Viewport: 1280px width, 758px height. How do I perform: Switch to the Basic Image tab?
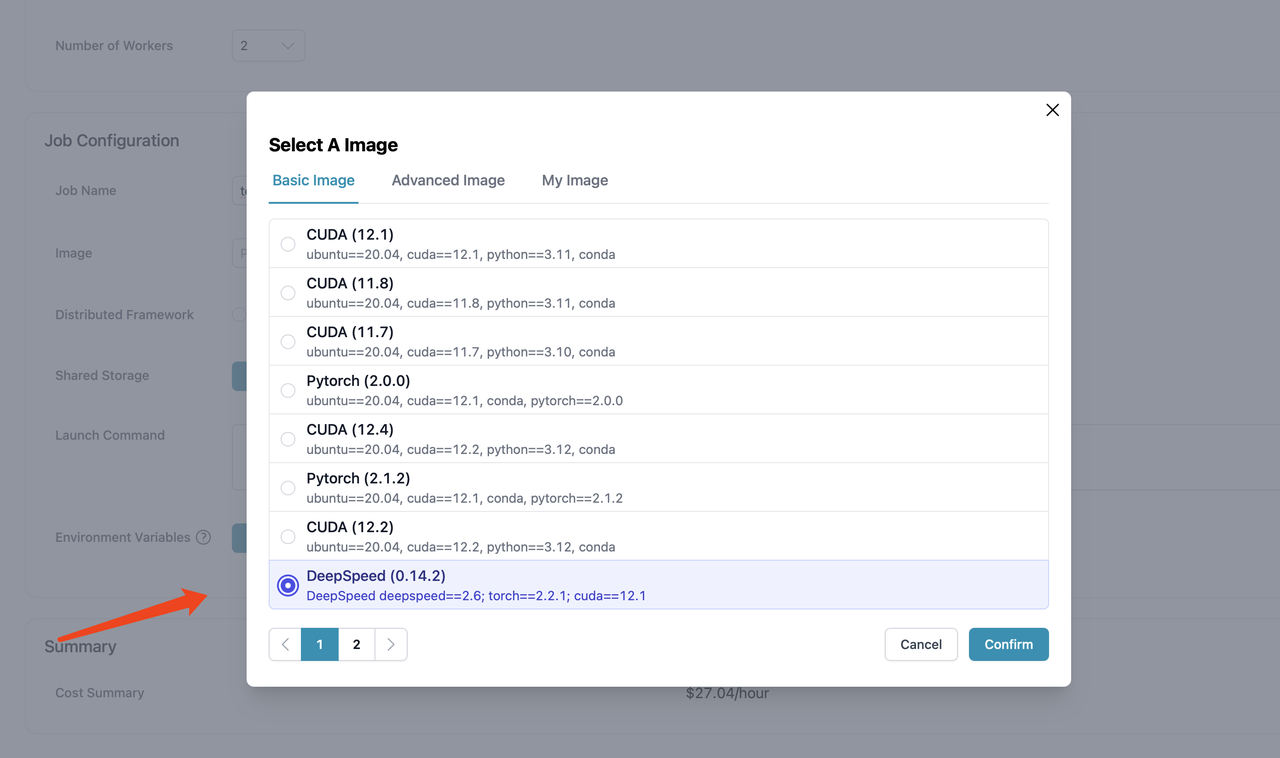[x=314, y=180]
